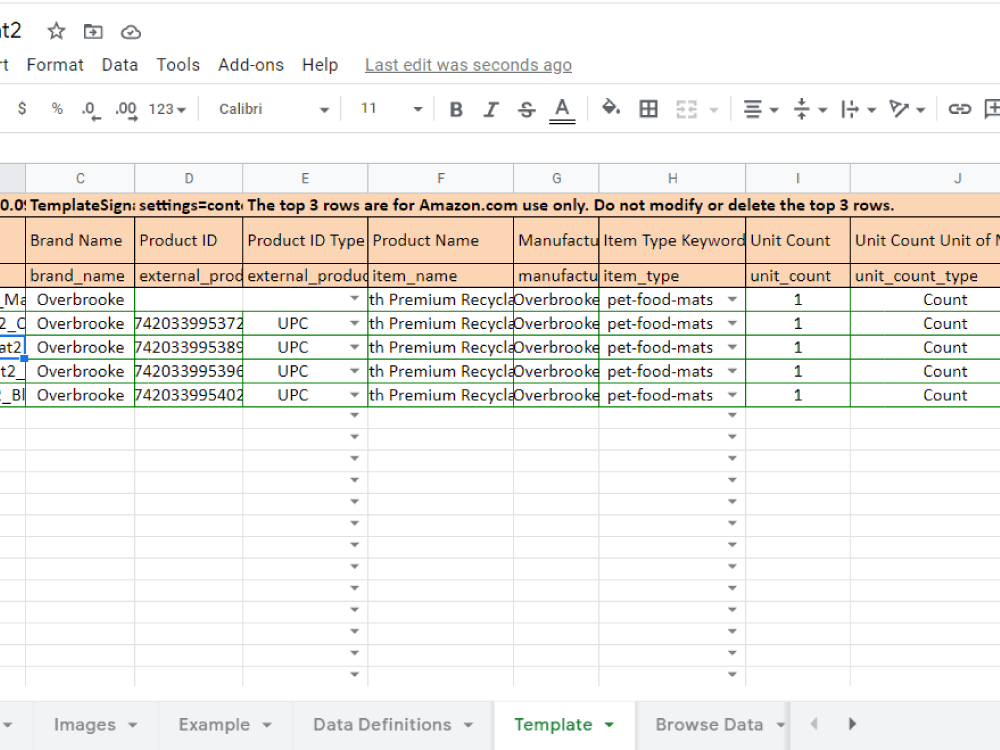Open the Calibri font dropdown
The image size is (1000, 750).
[x=270, y=108]
